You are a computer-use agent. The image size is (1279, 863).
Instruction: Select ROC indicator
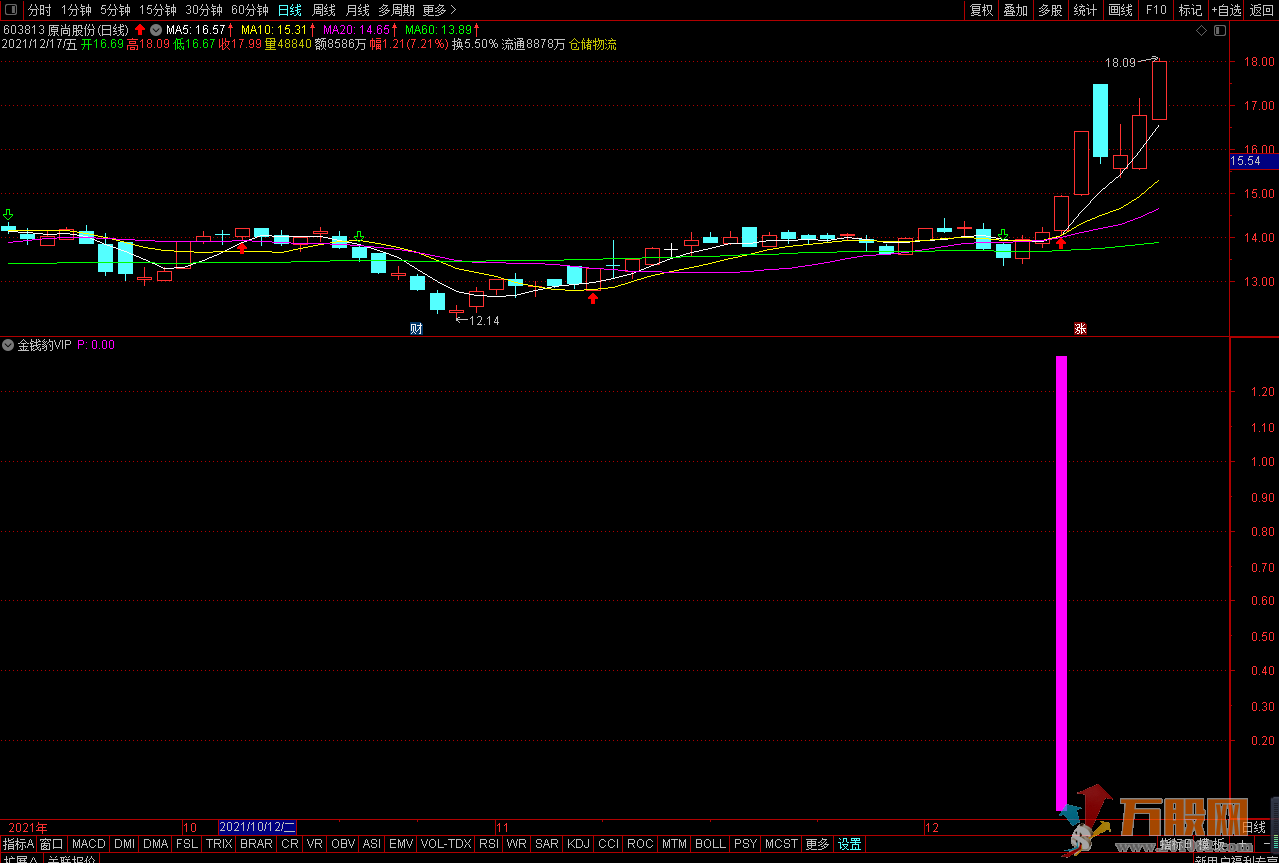pyautogui.click(x=640, y=844)
